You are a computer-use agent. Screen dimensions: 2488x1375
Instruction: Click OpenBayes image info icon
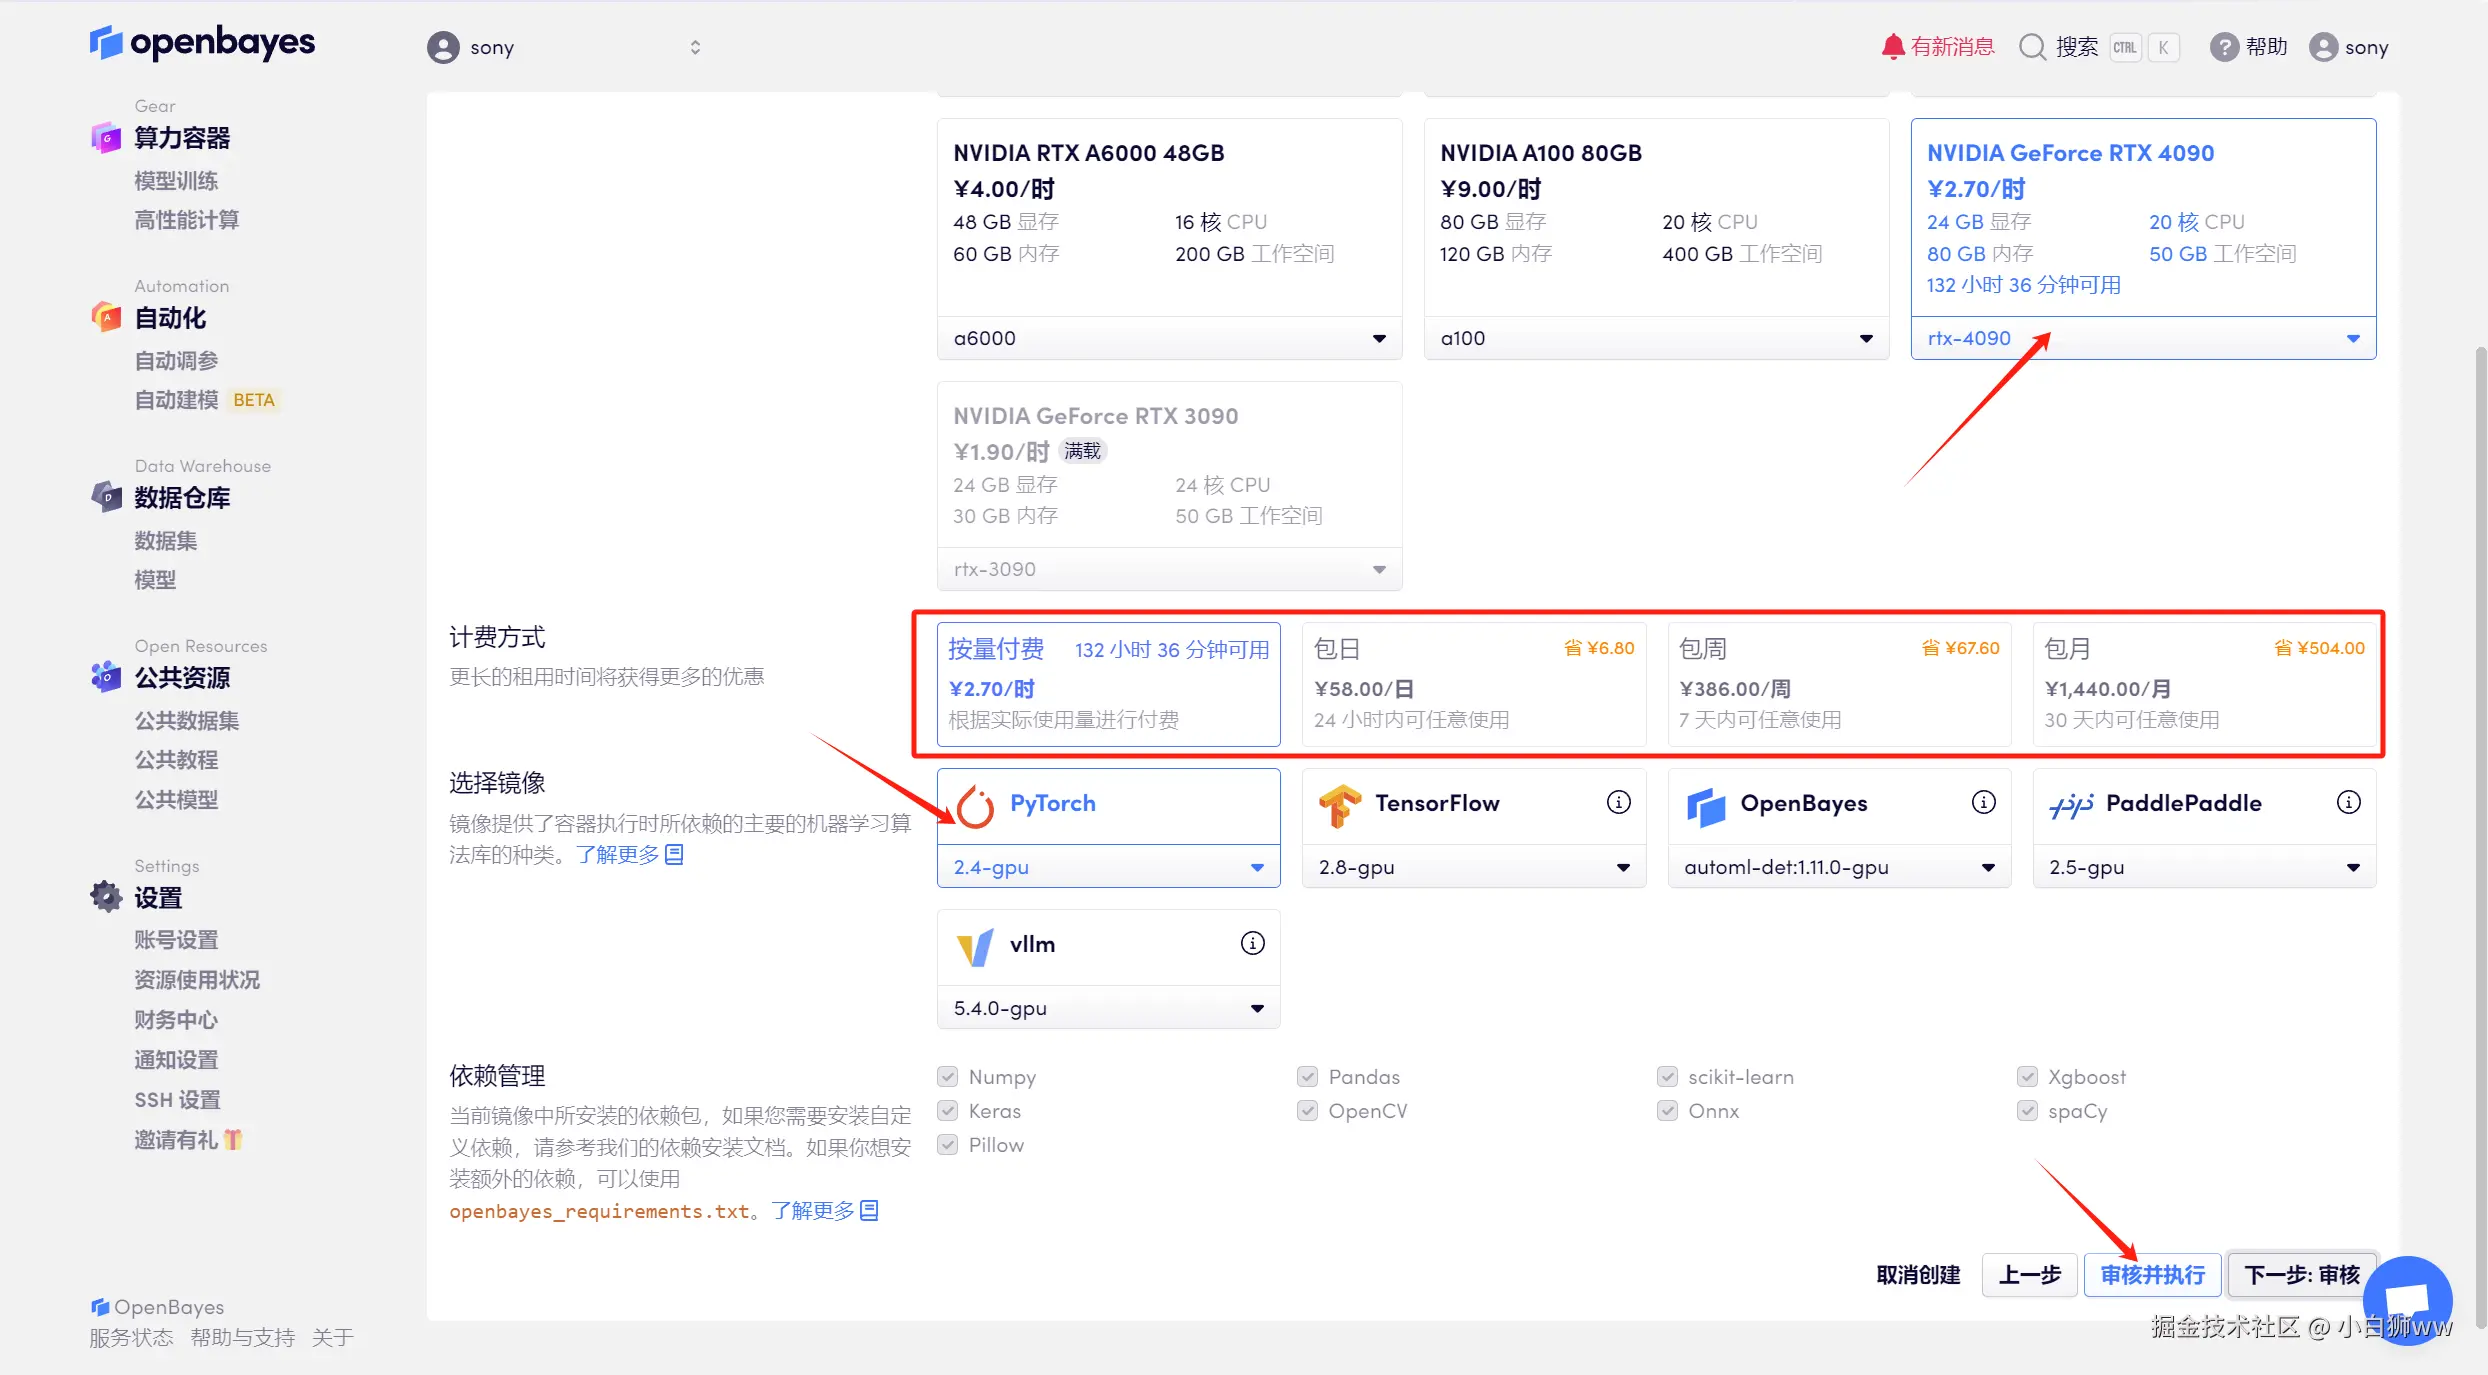[x=1983, y=802]
